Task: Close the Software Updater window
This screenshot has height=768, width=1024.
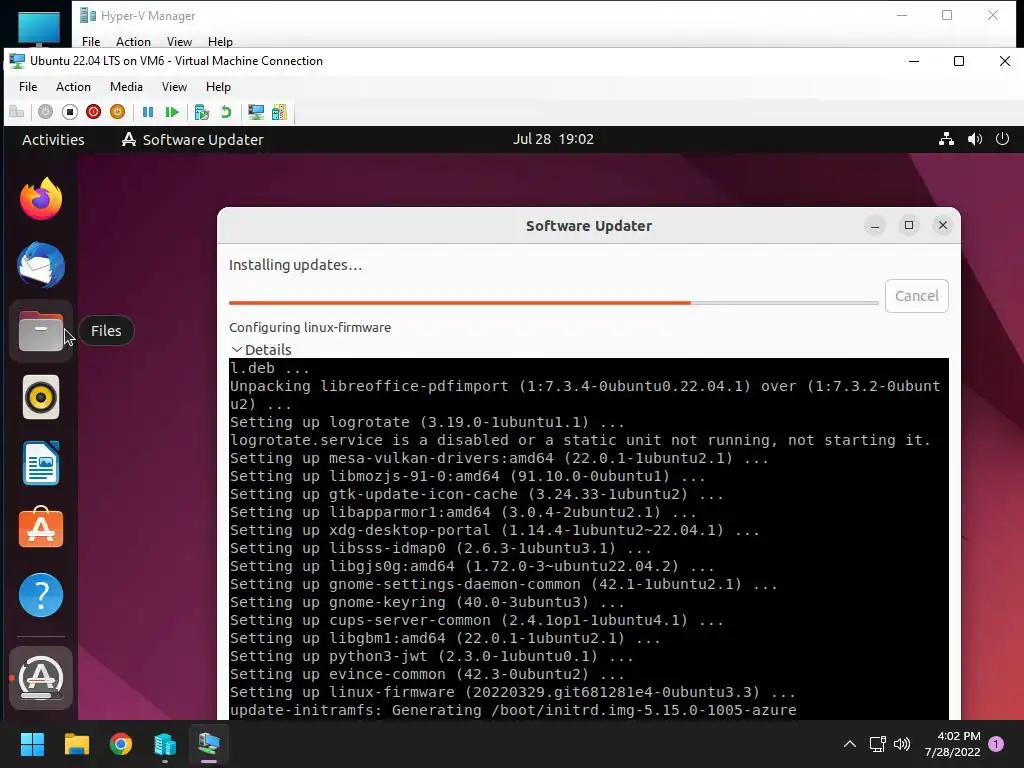Action: 943,226
